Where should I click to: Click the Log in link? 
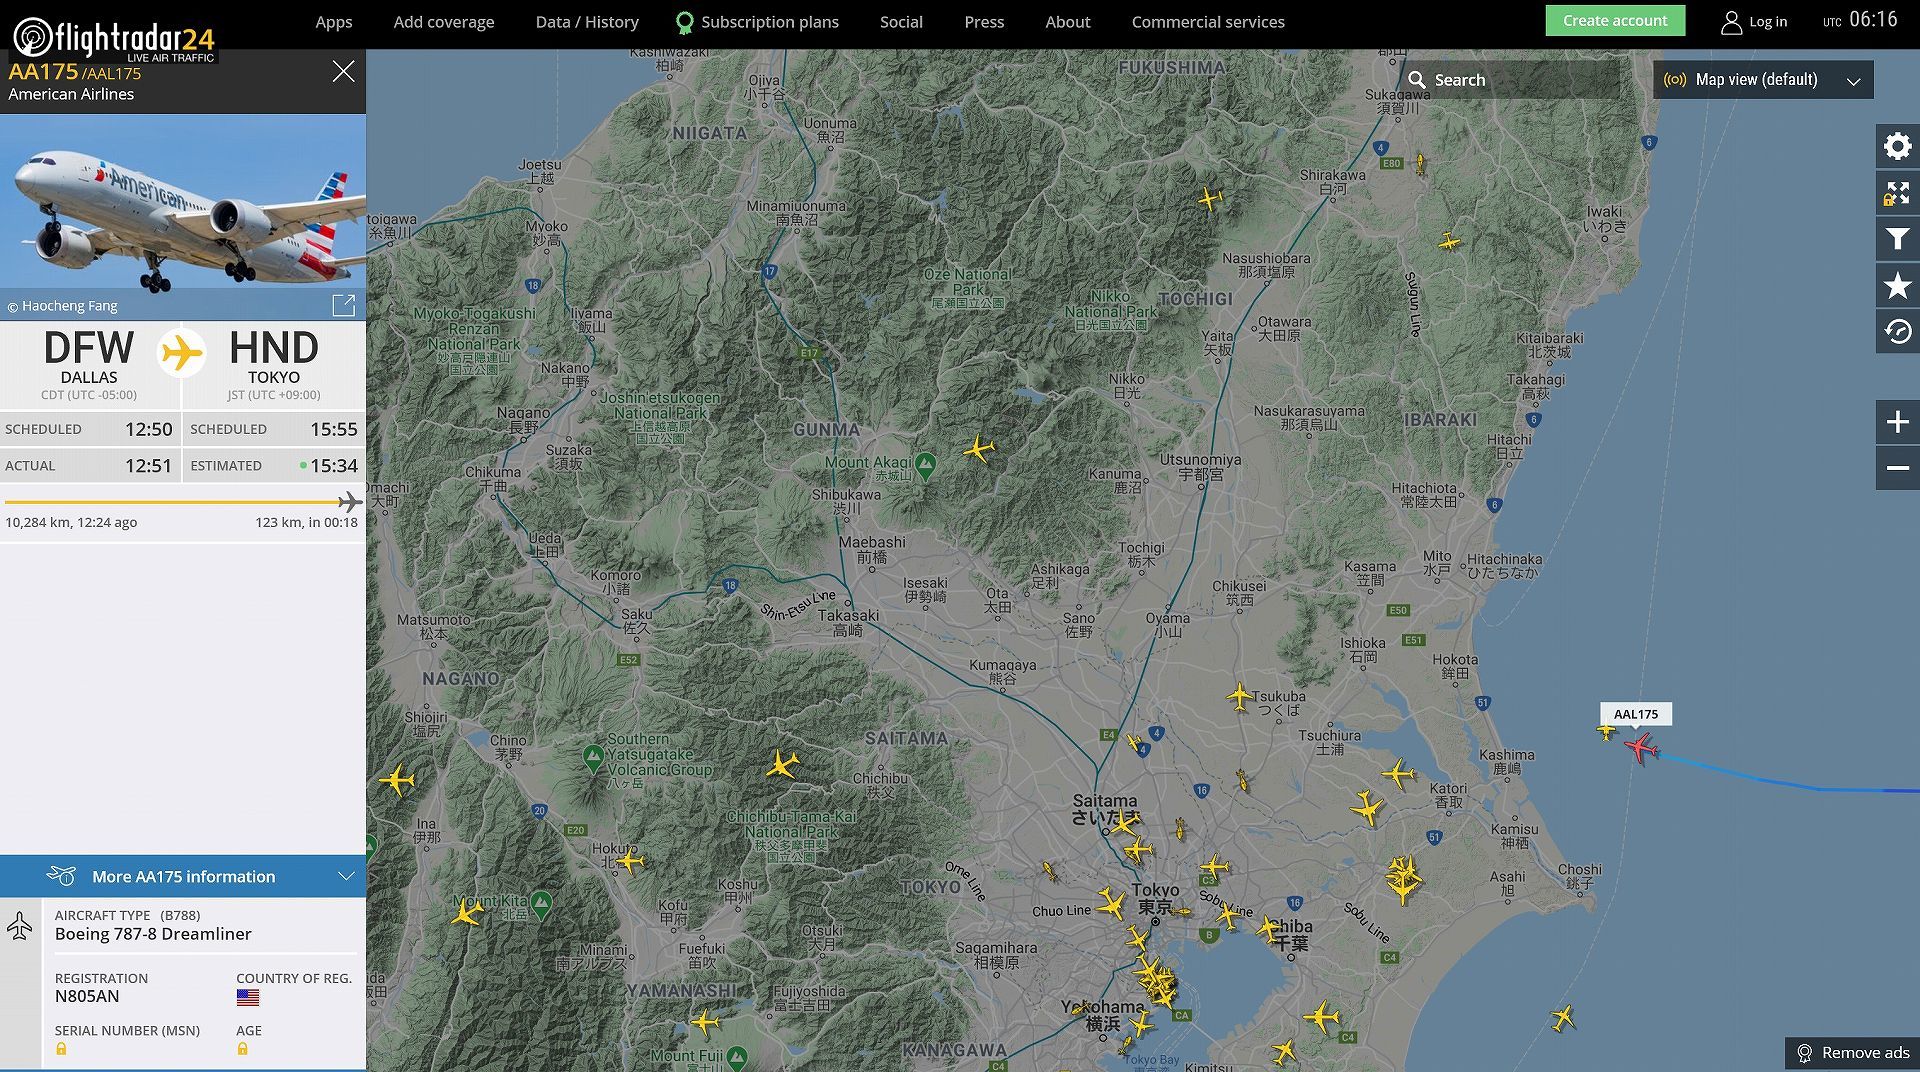(1767, 22)
